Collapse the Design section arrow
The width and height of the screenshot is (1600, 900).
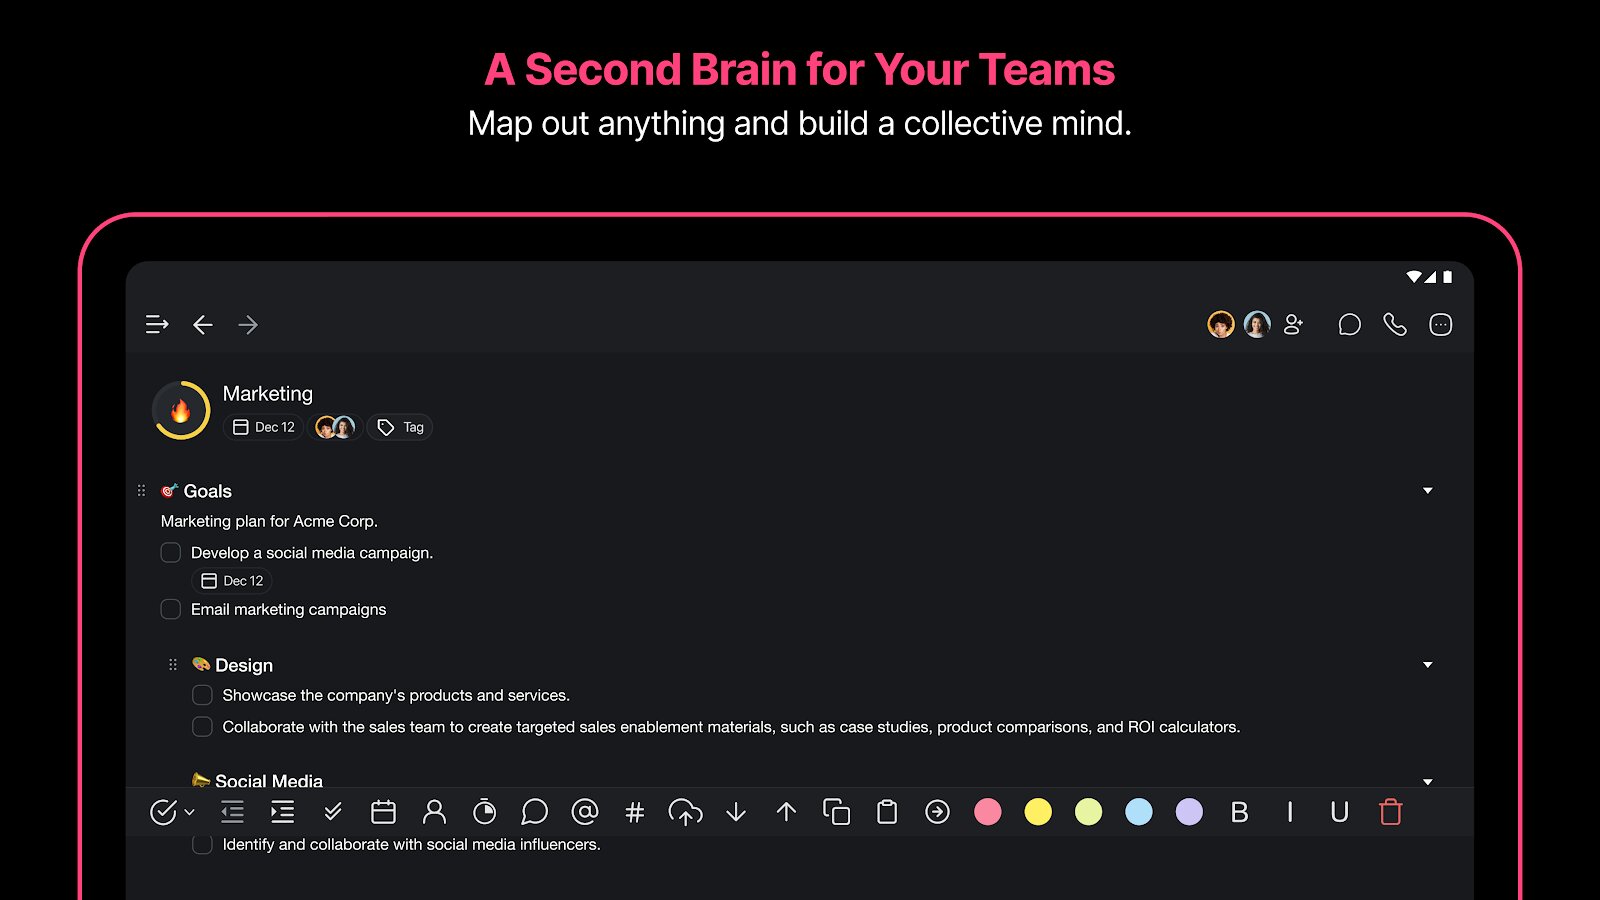coord(1428,665)
